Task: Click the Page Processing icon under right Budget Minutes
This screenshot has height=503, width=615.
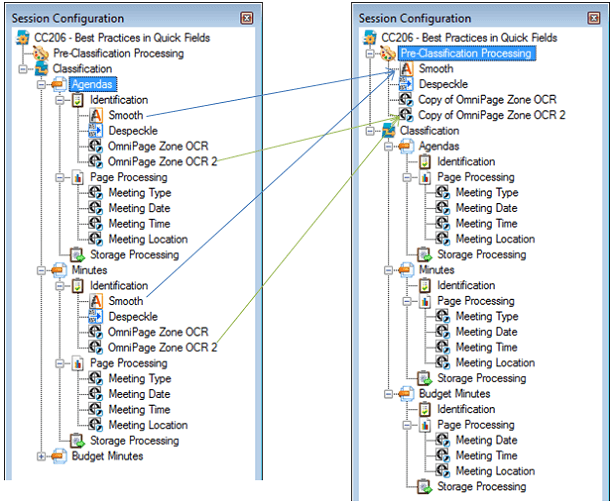Action: coord(425,425)
